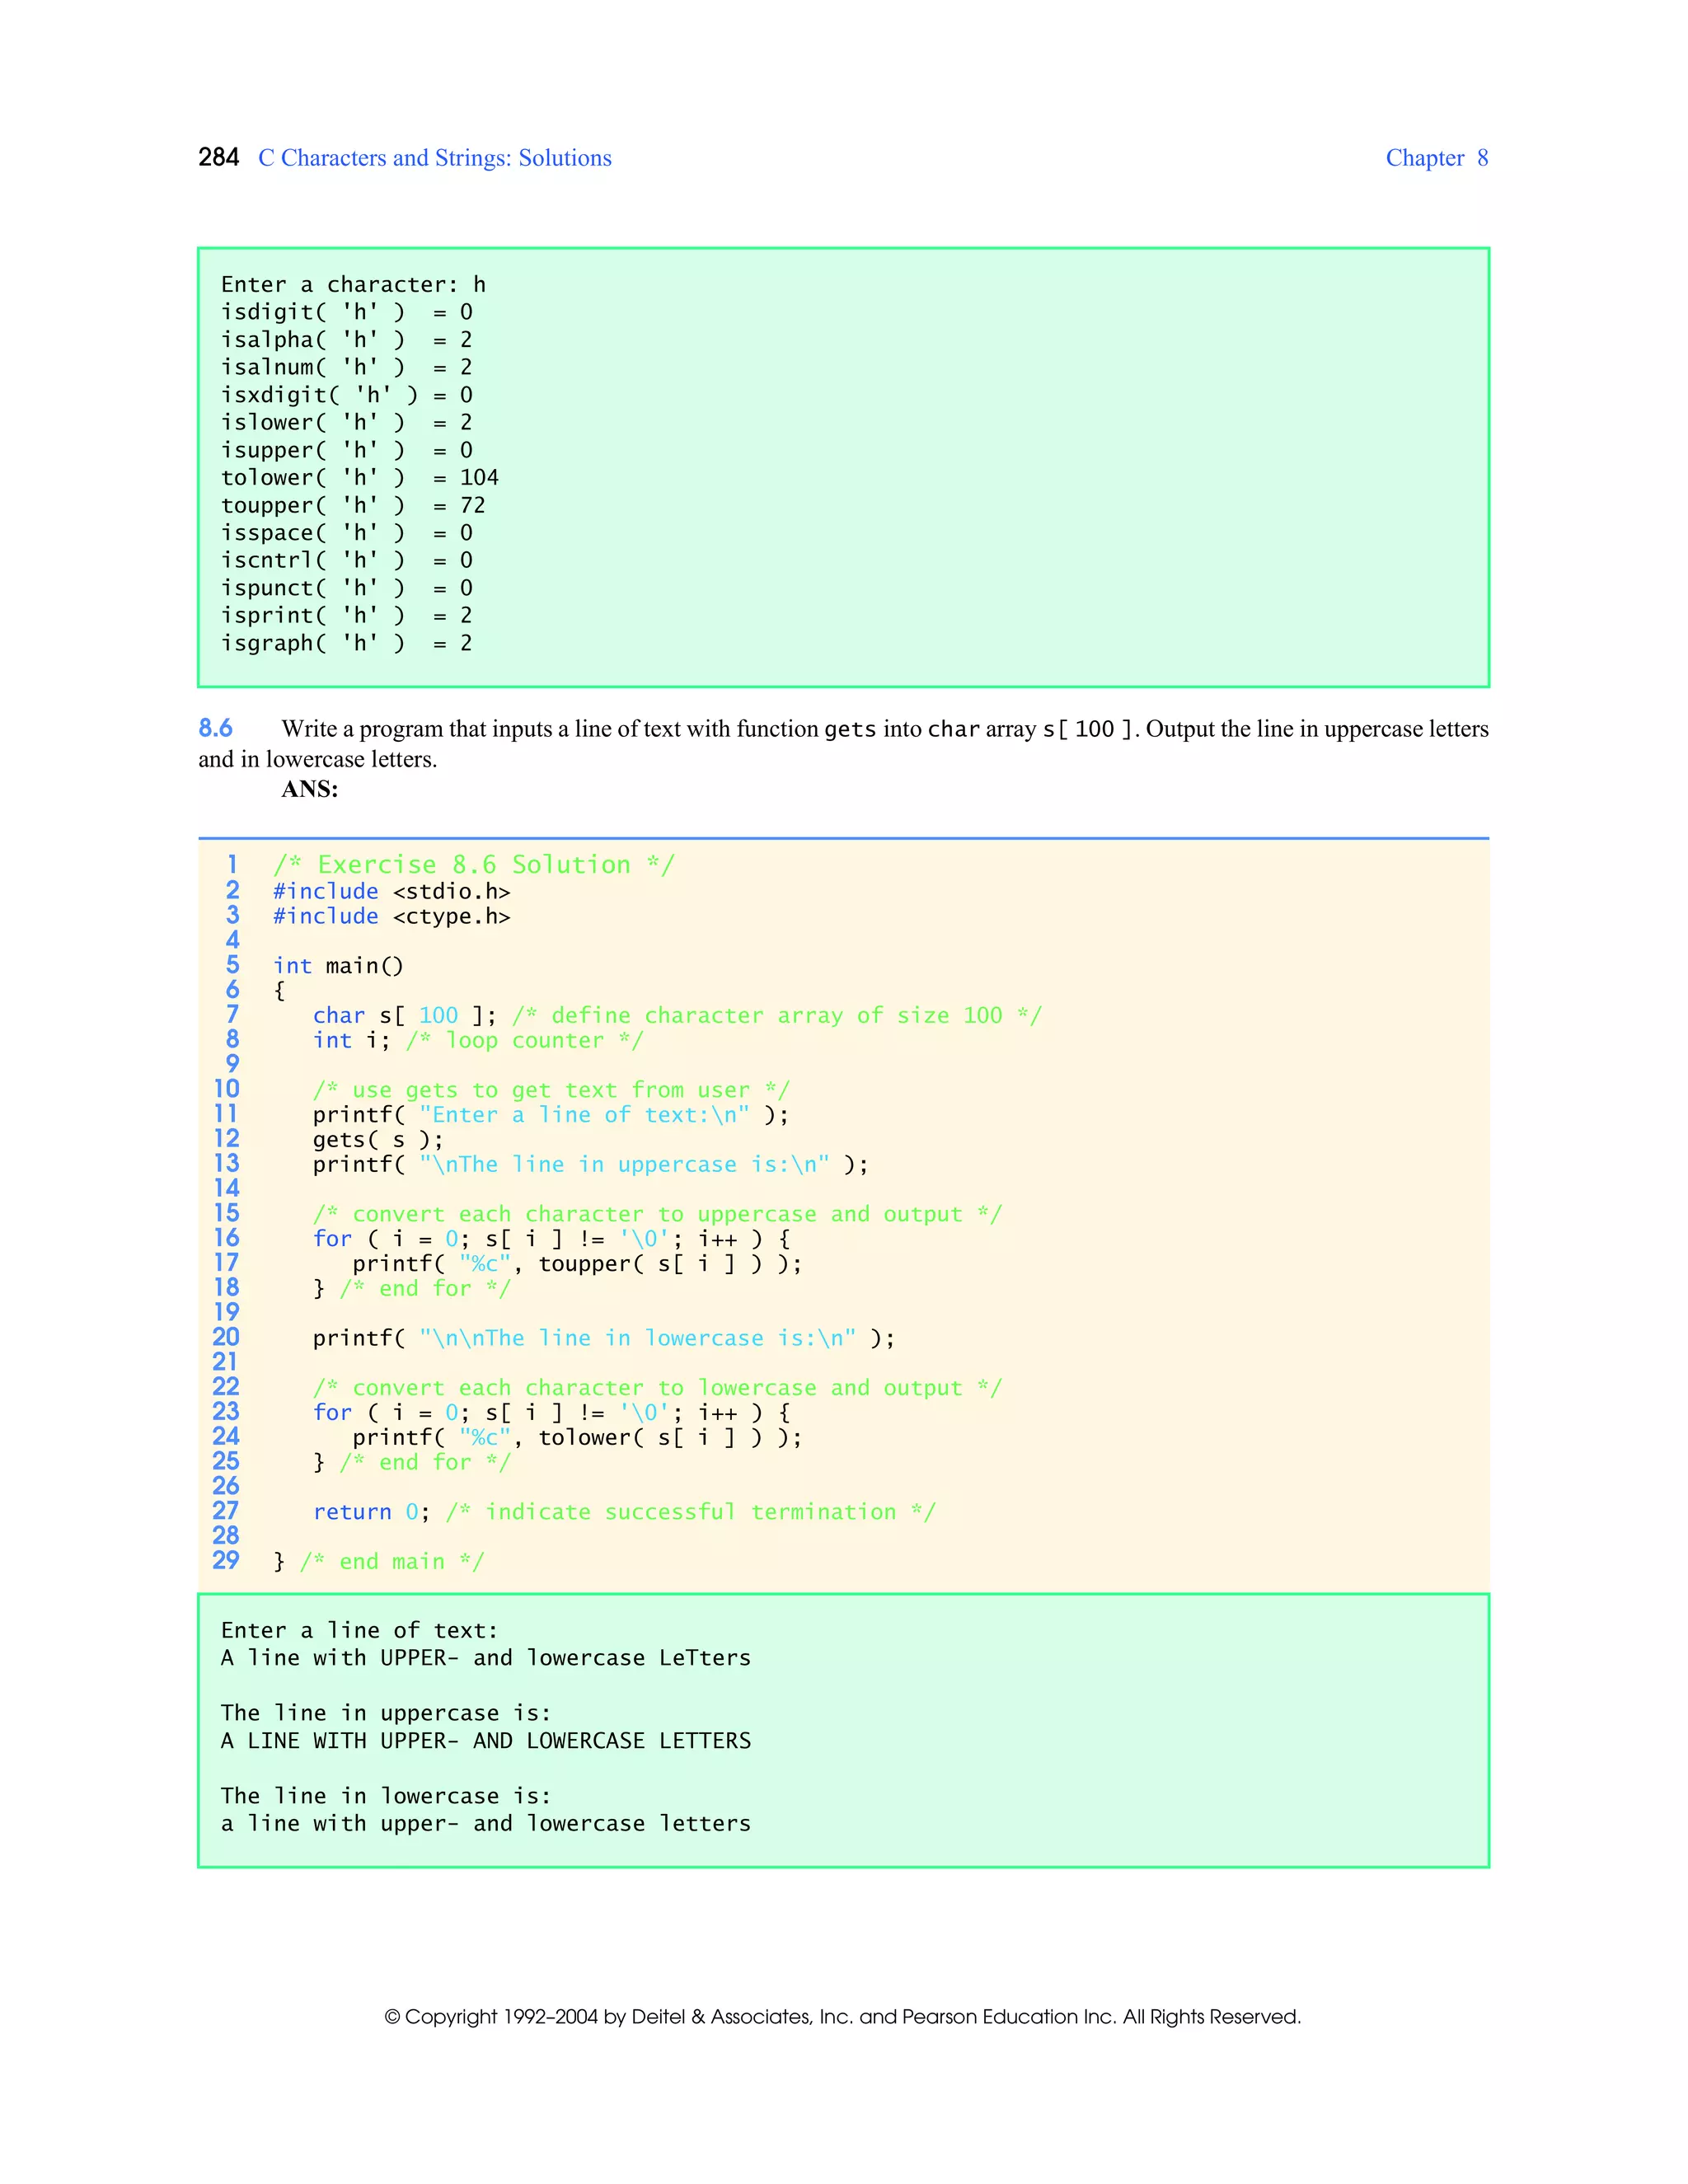Click the output line starting with isspace( 'h' )
The image size is (1688, 2184).
pos(346,533)
